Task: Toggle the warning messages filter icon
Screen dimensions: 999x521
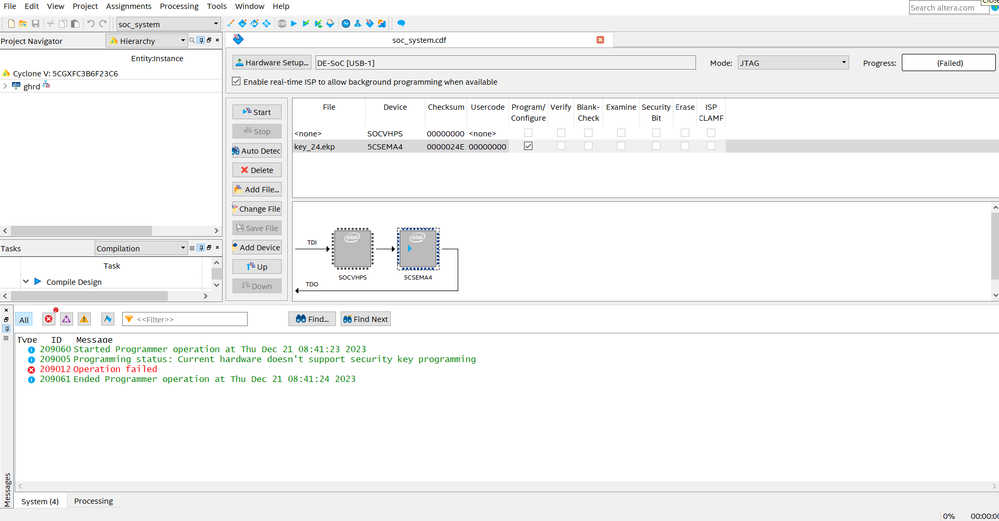Action: (84, 319)
